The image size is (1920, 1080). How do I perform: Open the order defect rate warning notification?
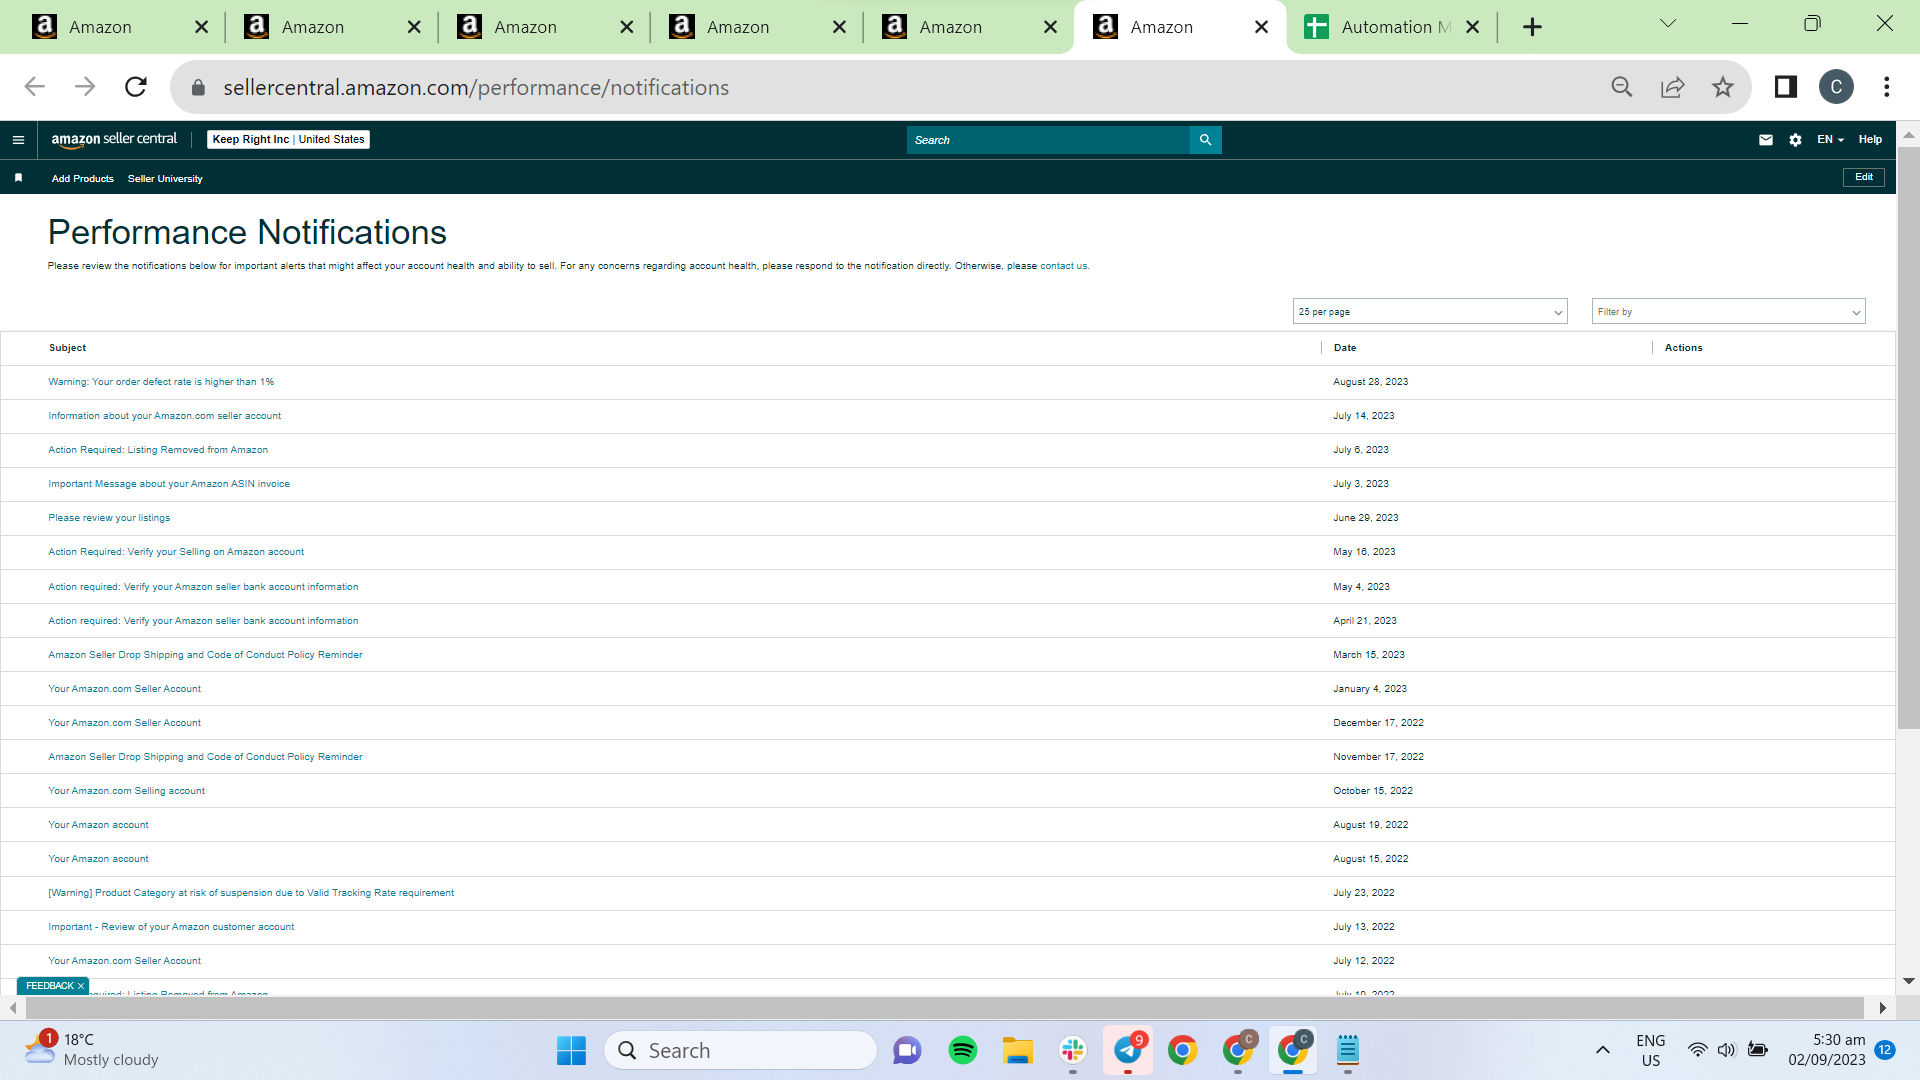click(x=161, y=382)
